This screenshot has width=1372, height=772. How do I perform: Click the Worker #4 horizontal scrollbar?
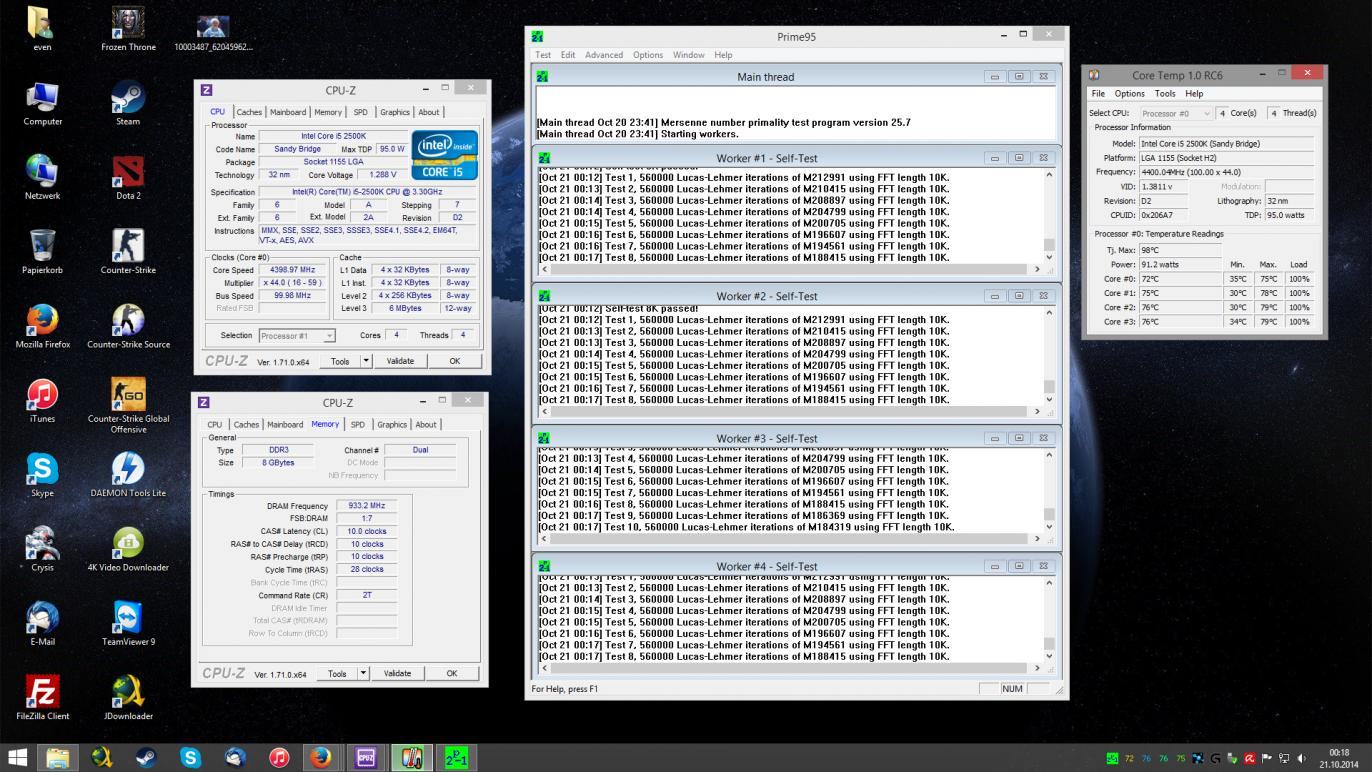[790, 669]
